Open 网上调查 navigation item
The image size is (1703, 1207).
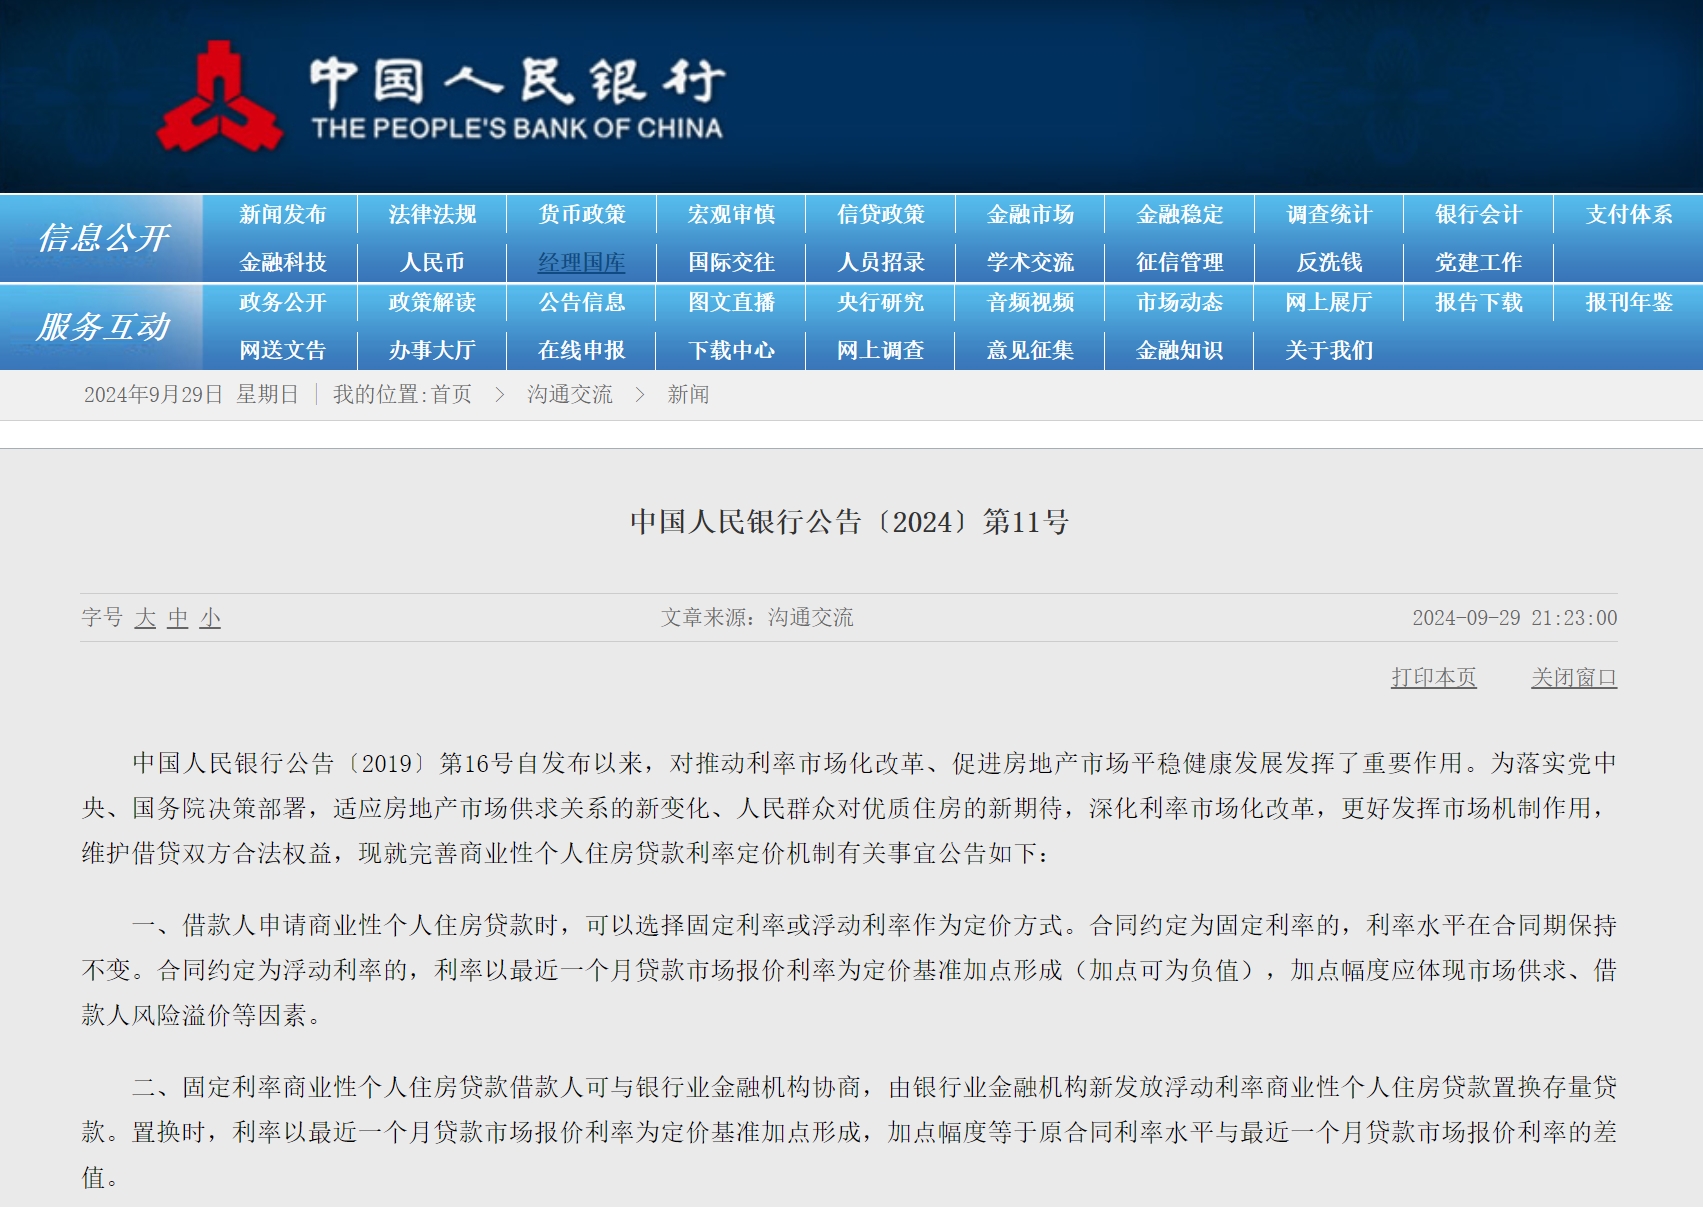pyautogui.click(x=881, y=351)
